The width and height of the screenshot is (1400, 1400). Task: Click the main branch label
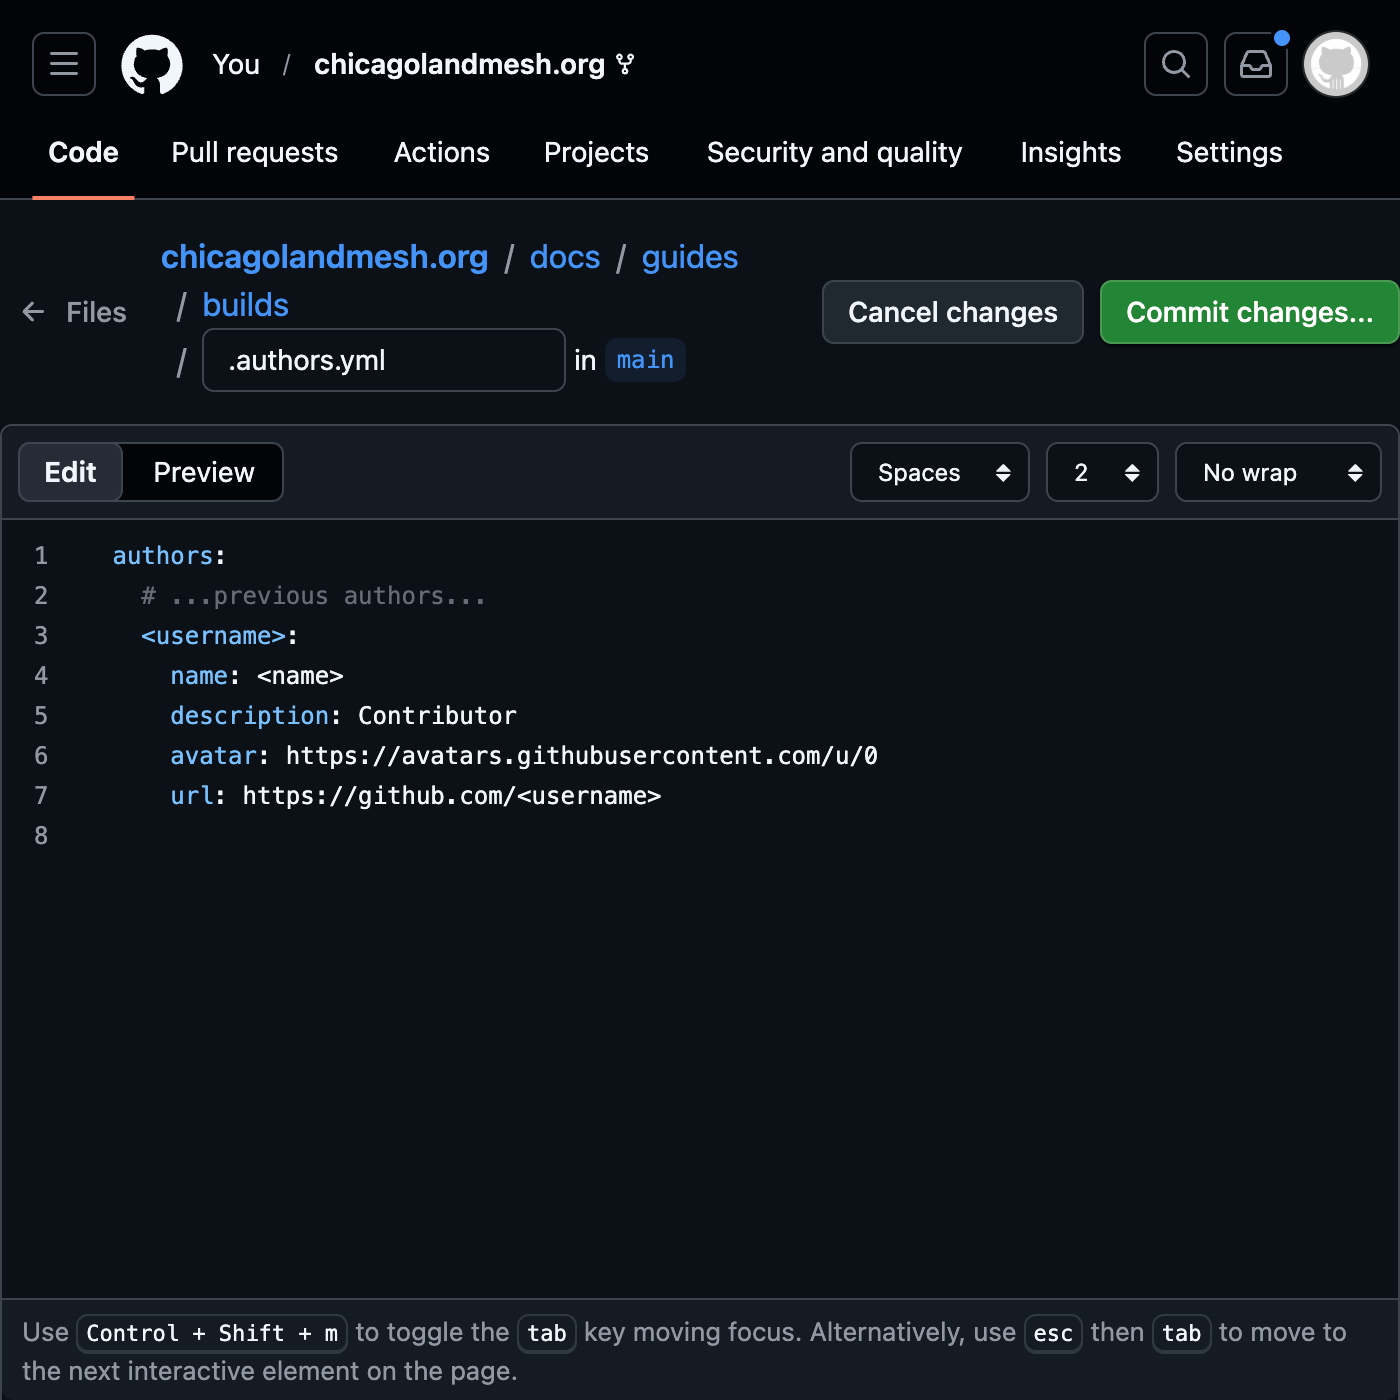coord(645,360)
